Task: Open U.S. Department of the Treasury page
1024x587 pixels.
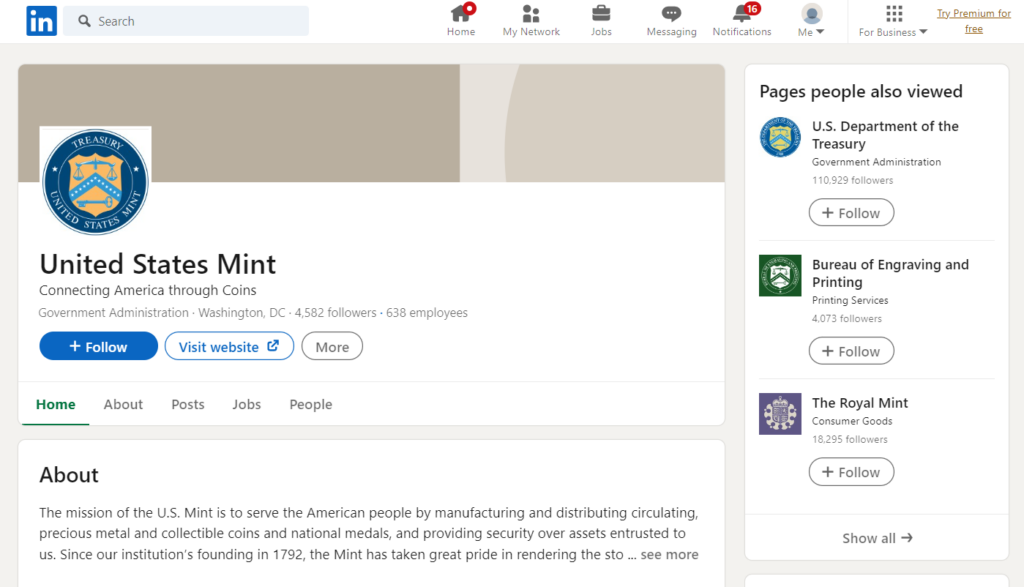Action: (885, 135)
